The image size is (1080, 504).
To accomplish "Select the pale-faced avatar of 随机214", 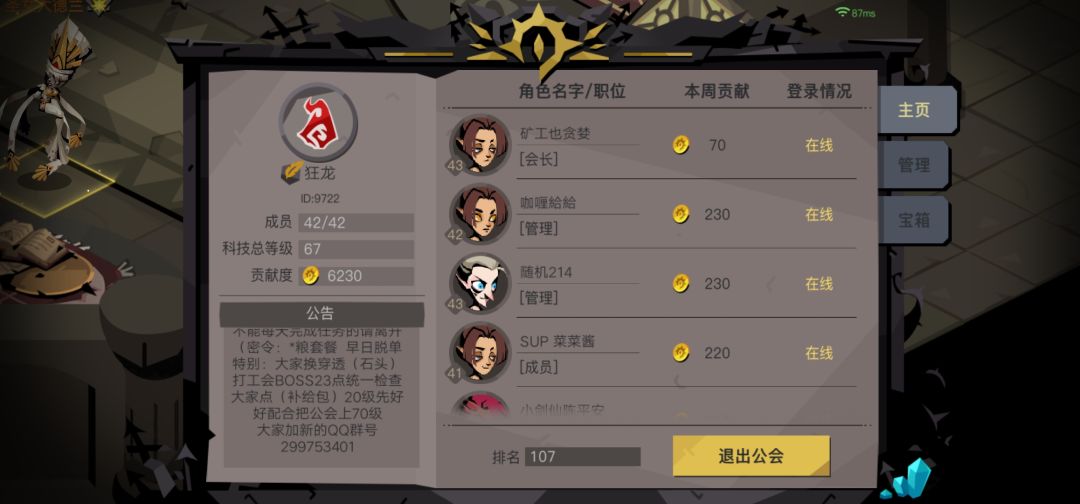I will point(479,283).
